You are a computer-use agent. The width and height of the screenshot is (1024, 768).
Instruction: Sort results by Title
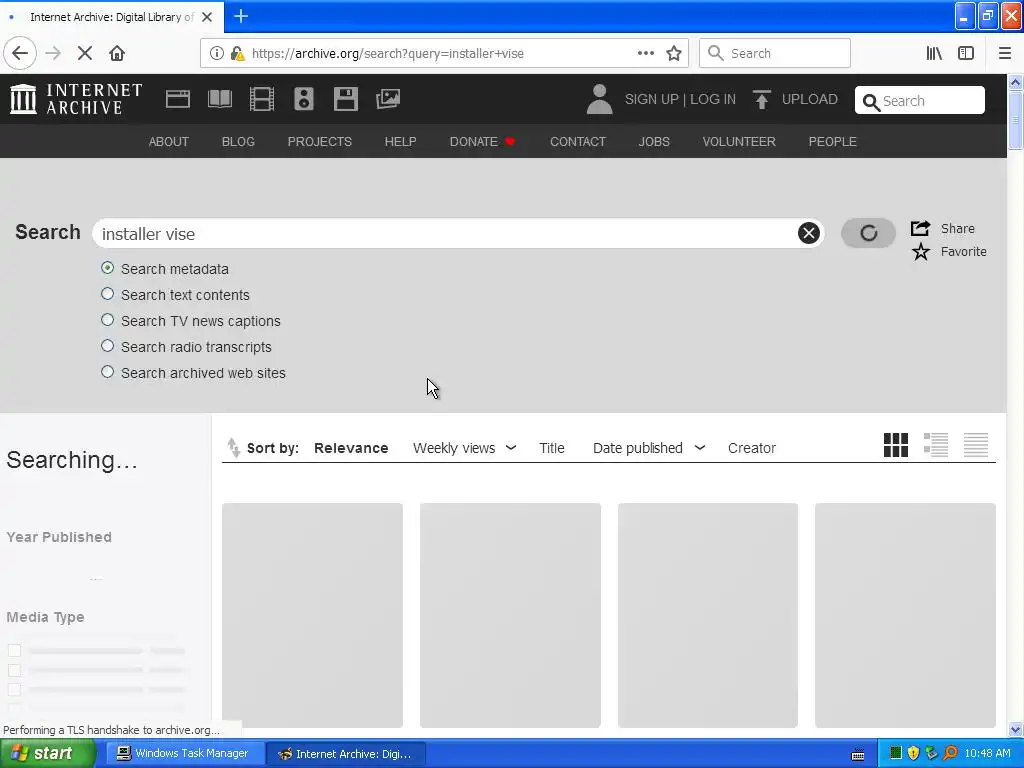click(552, 448)
